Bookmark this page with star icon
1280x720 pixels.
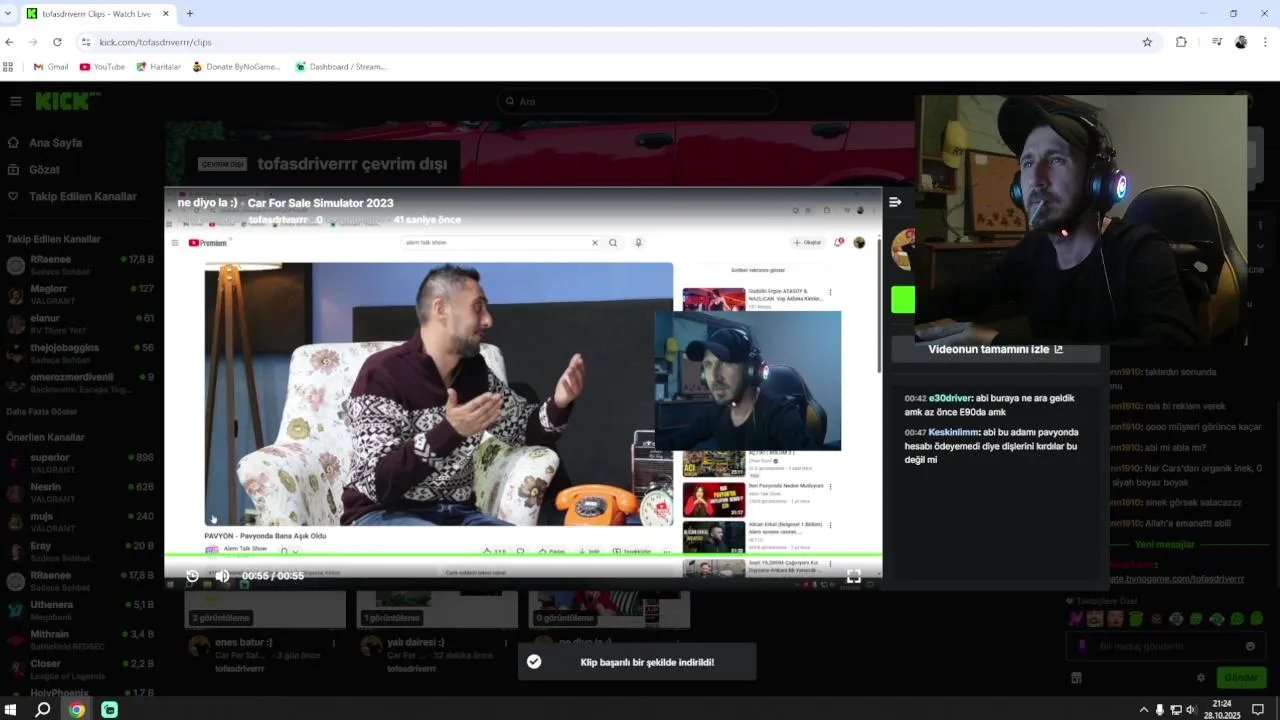pos(1147,42)
